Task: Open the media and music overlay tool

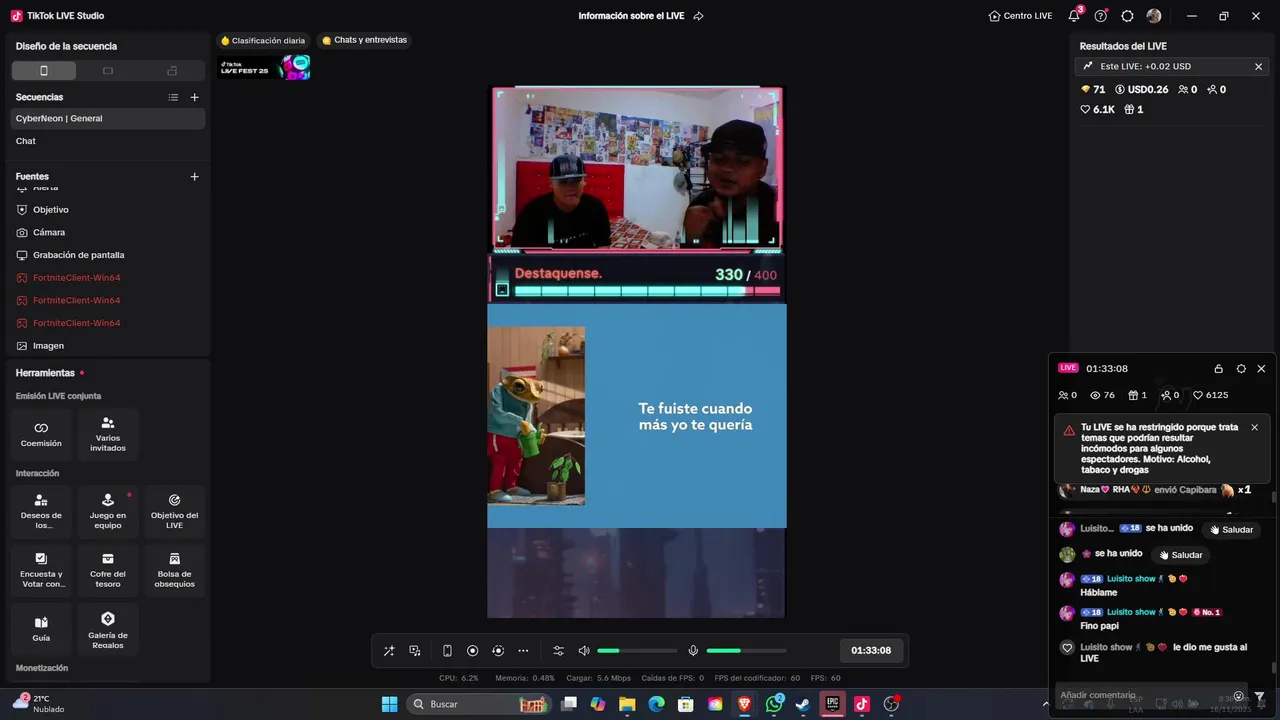Action: pyautogui.click(x=415, y=651)
